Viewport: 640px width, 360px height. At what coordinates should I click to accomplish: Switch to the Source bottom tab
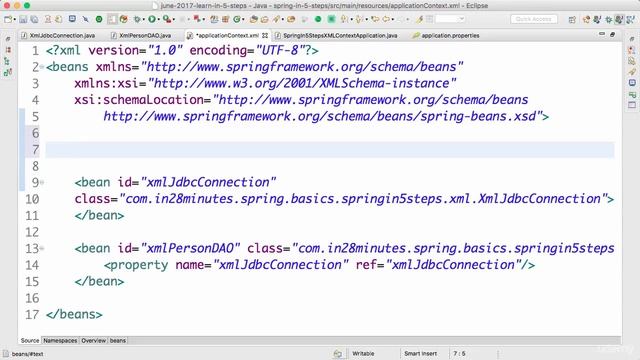(30, 340)
